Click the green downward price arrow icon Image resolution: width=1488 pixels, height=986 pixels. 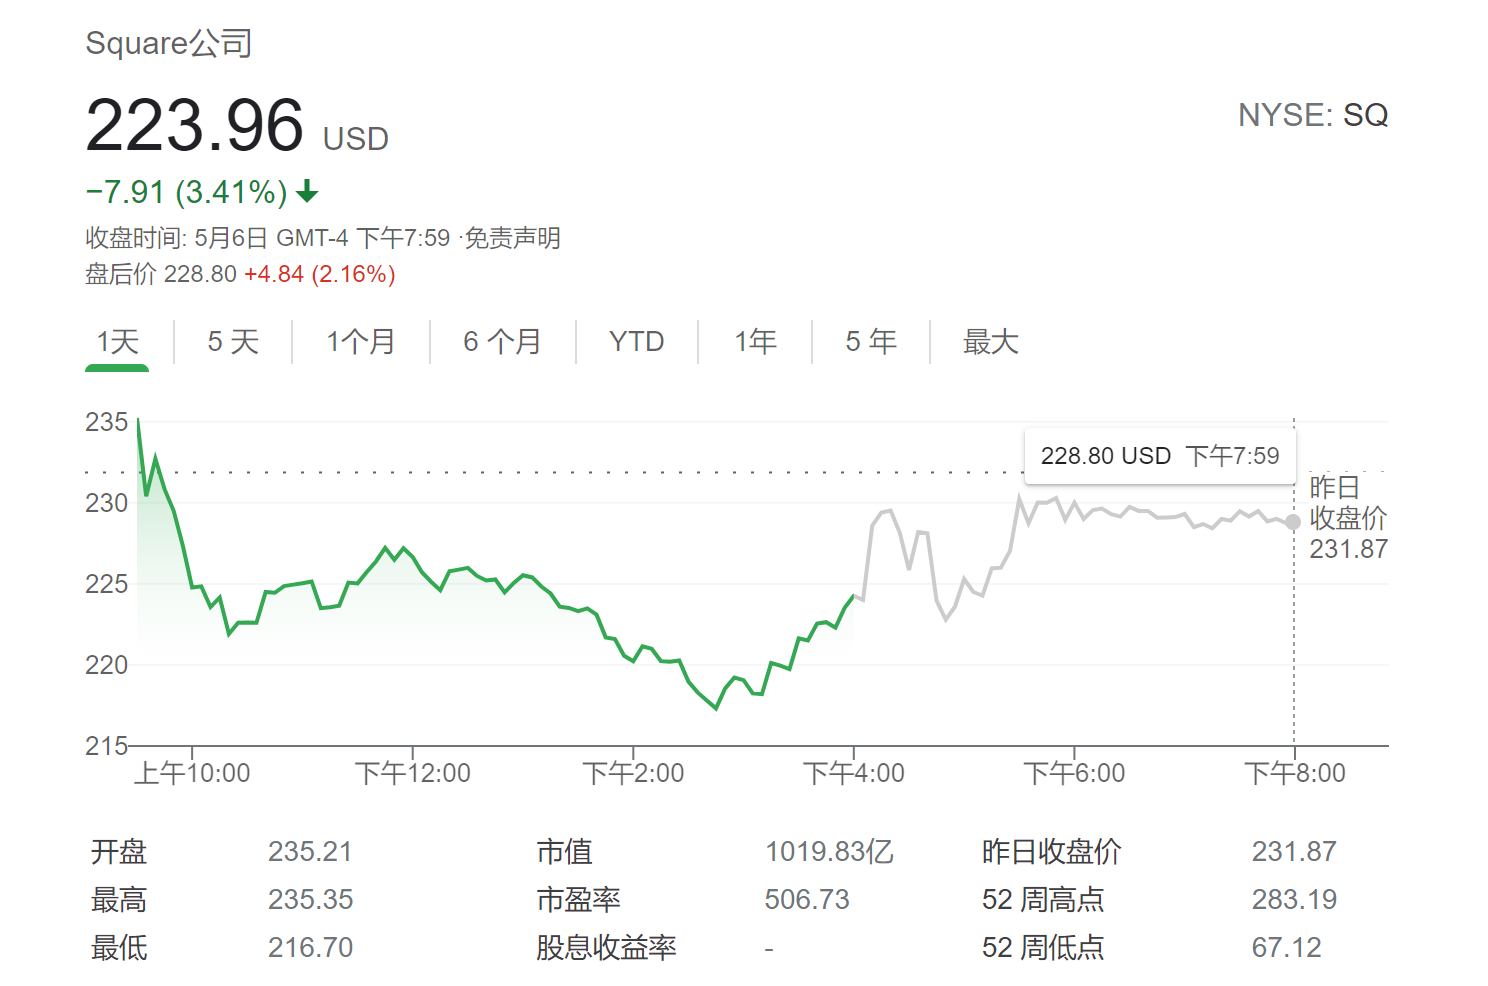[308, 190]
